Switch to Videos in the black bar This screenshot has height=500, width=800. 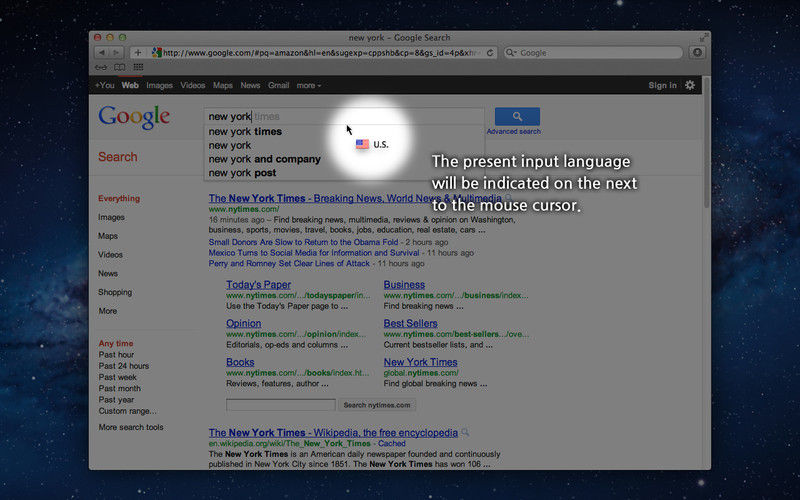click(x=192, y=85)
